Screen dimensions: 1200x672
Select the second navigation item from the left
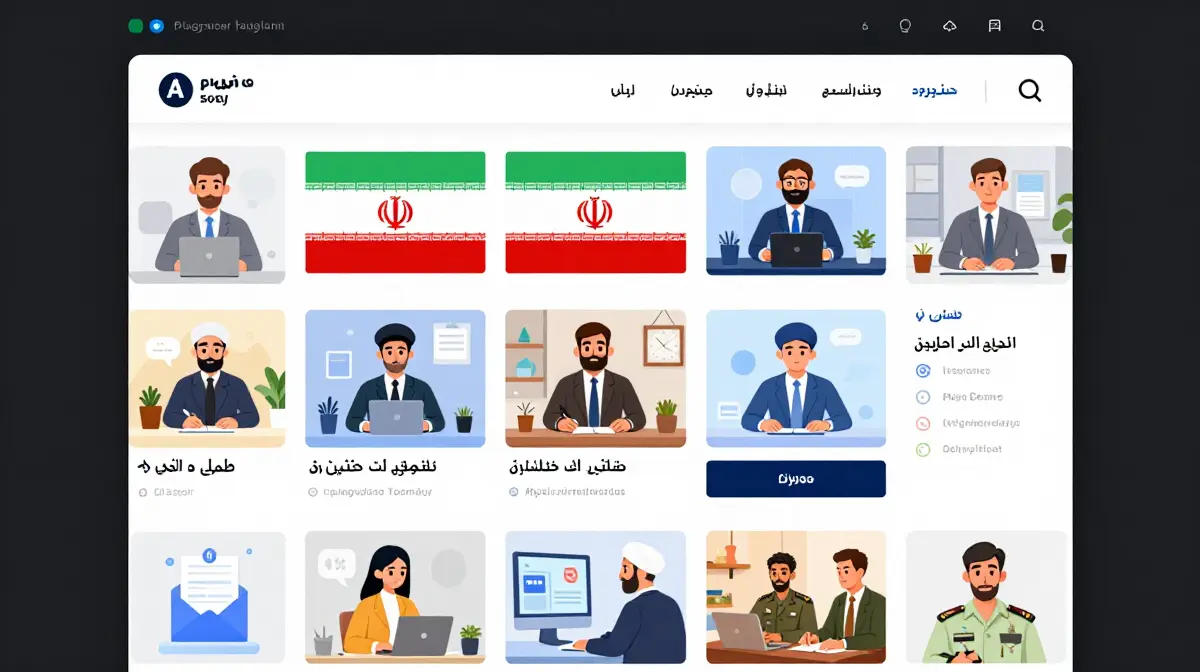point(691,91)
